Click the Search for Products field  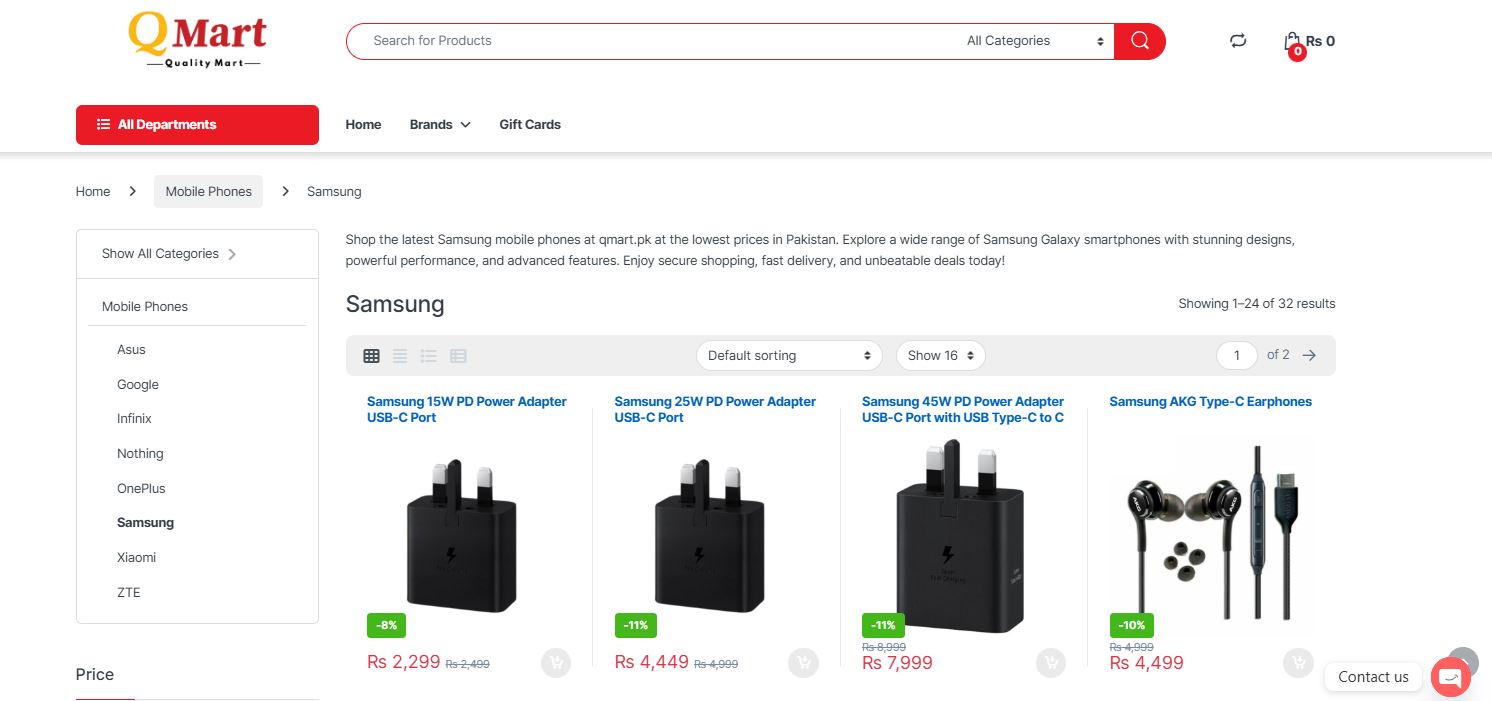coord(650,41)
